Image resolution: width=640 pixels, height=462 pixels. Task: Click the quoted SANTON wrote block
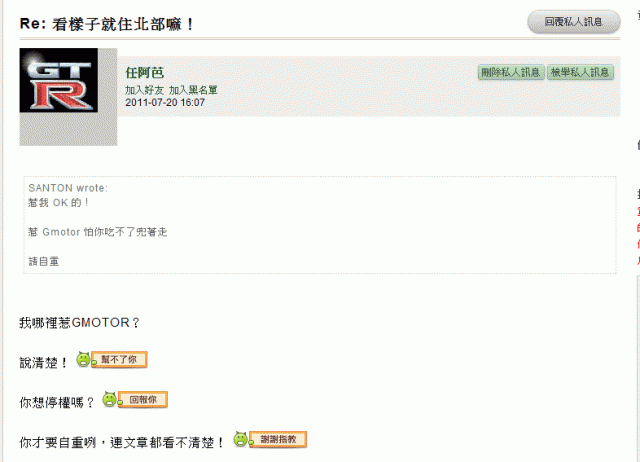(320, 225)
